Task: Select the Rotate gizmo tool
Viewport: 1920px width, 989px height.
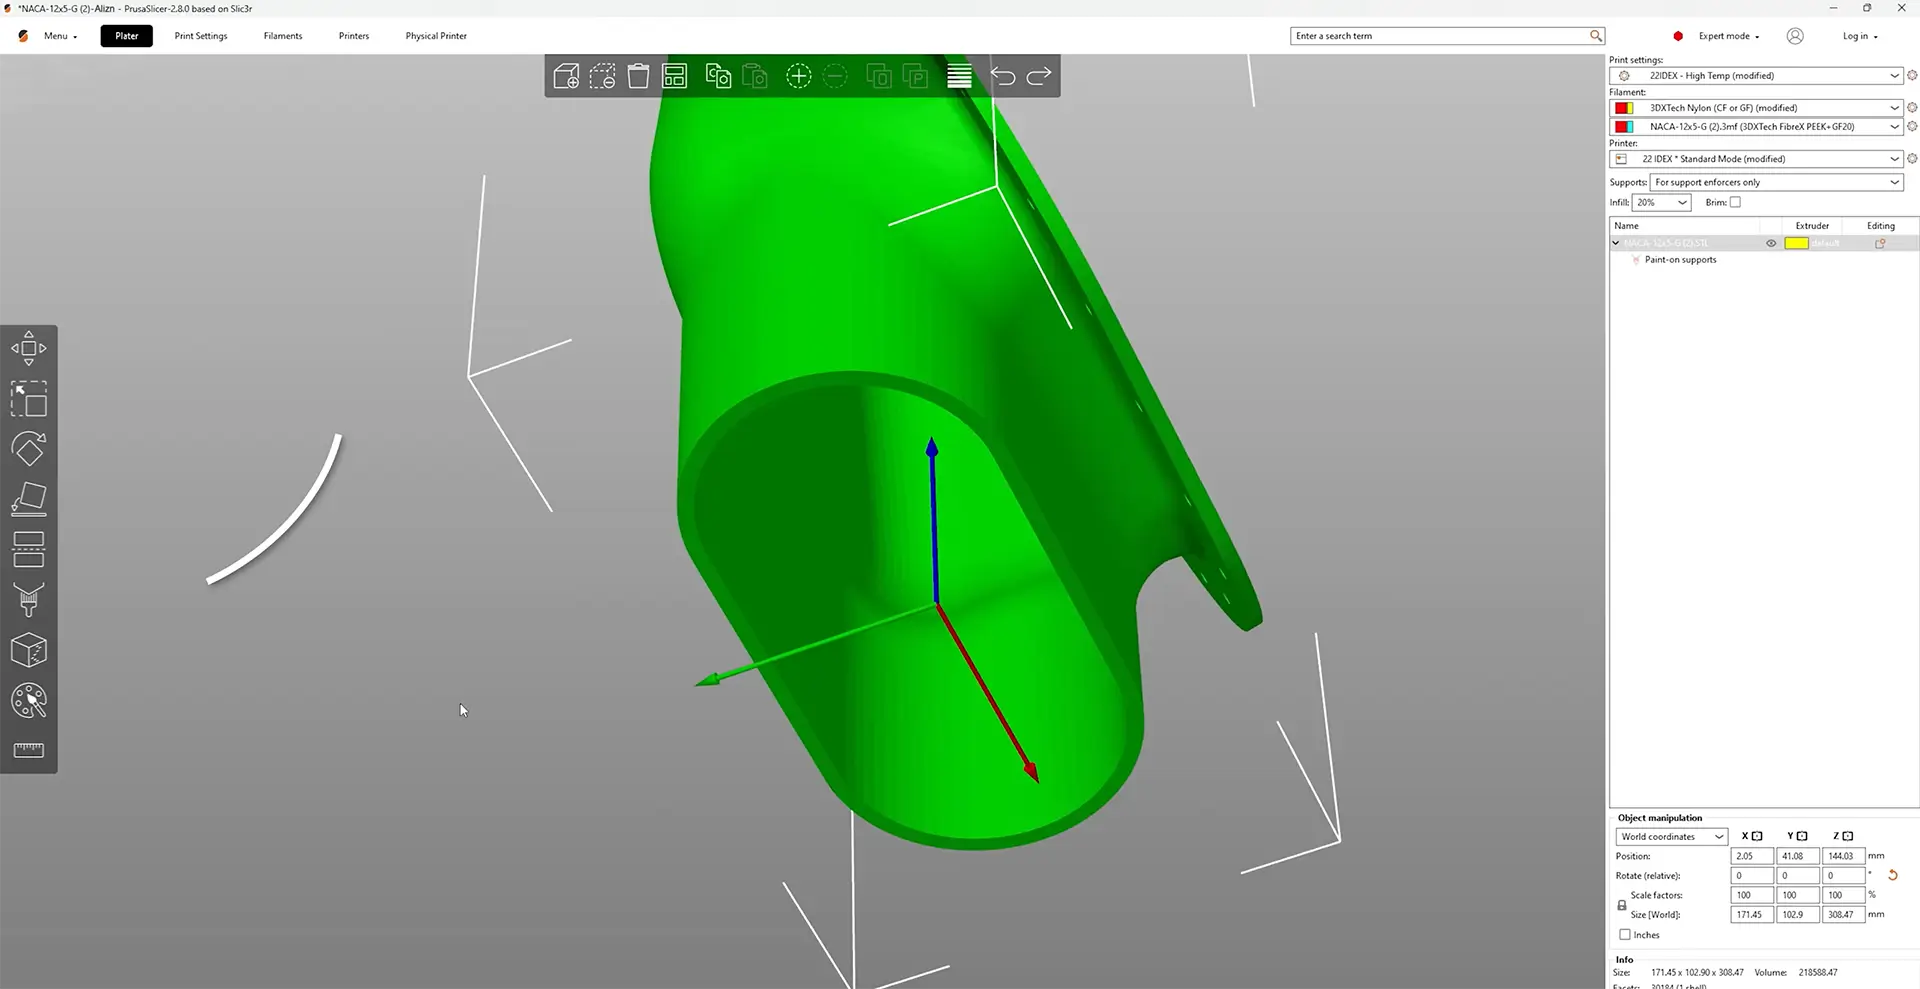Action: (29, 449)
